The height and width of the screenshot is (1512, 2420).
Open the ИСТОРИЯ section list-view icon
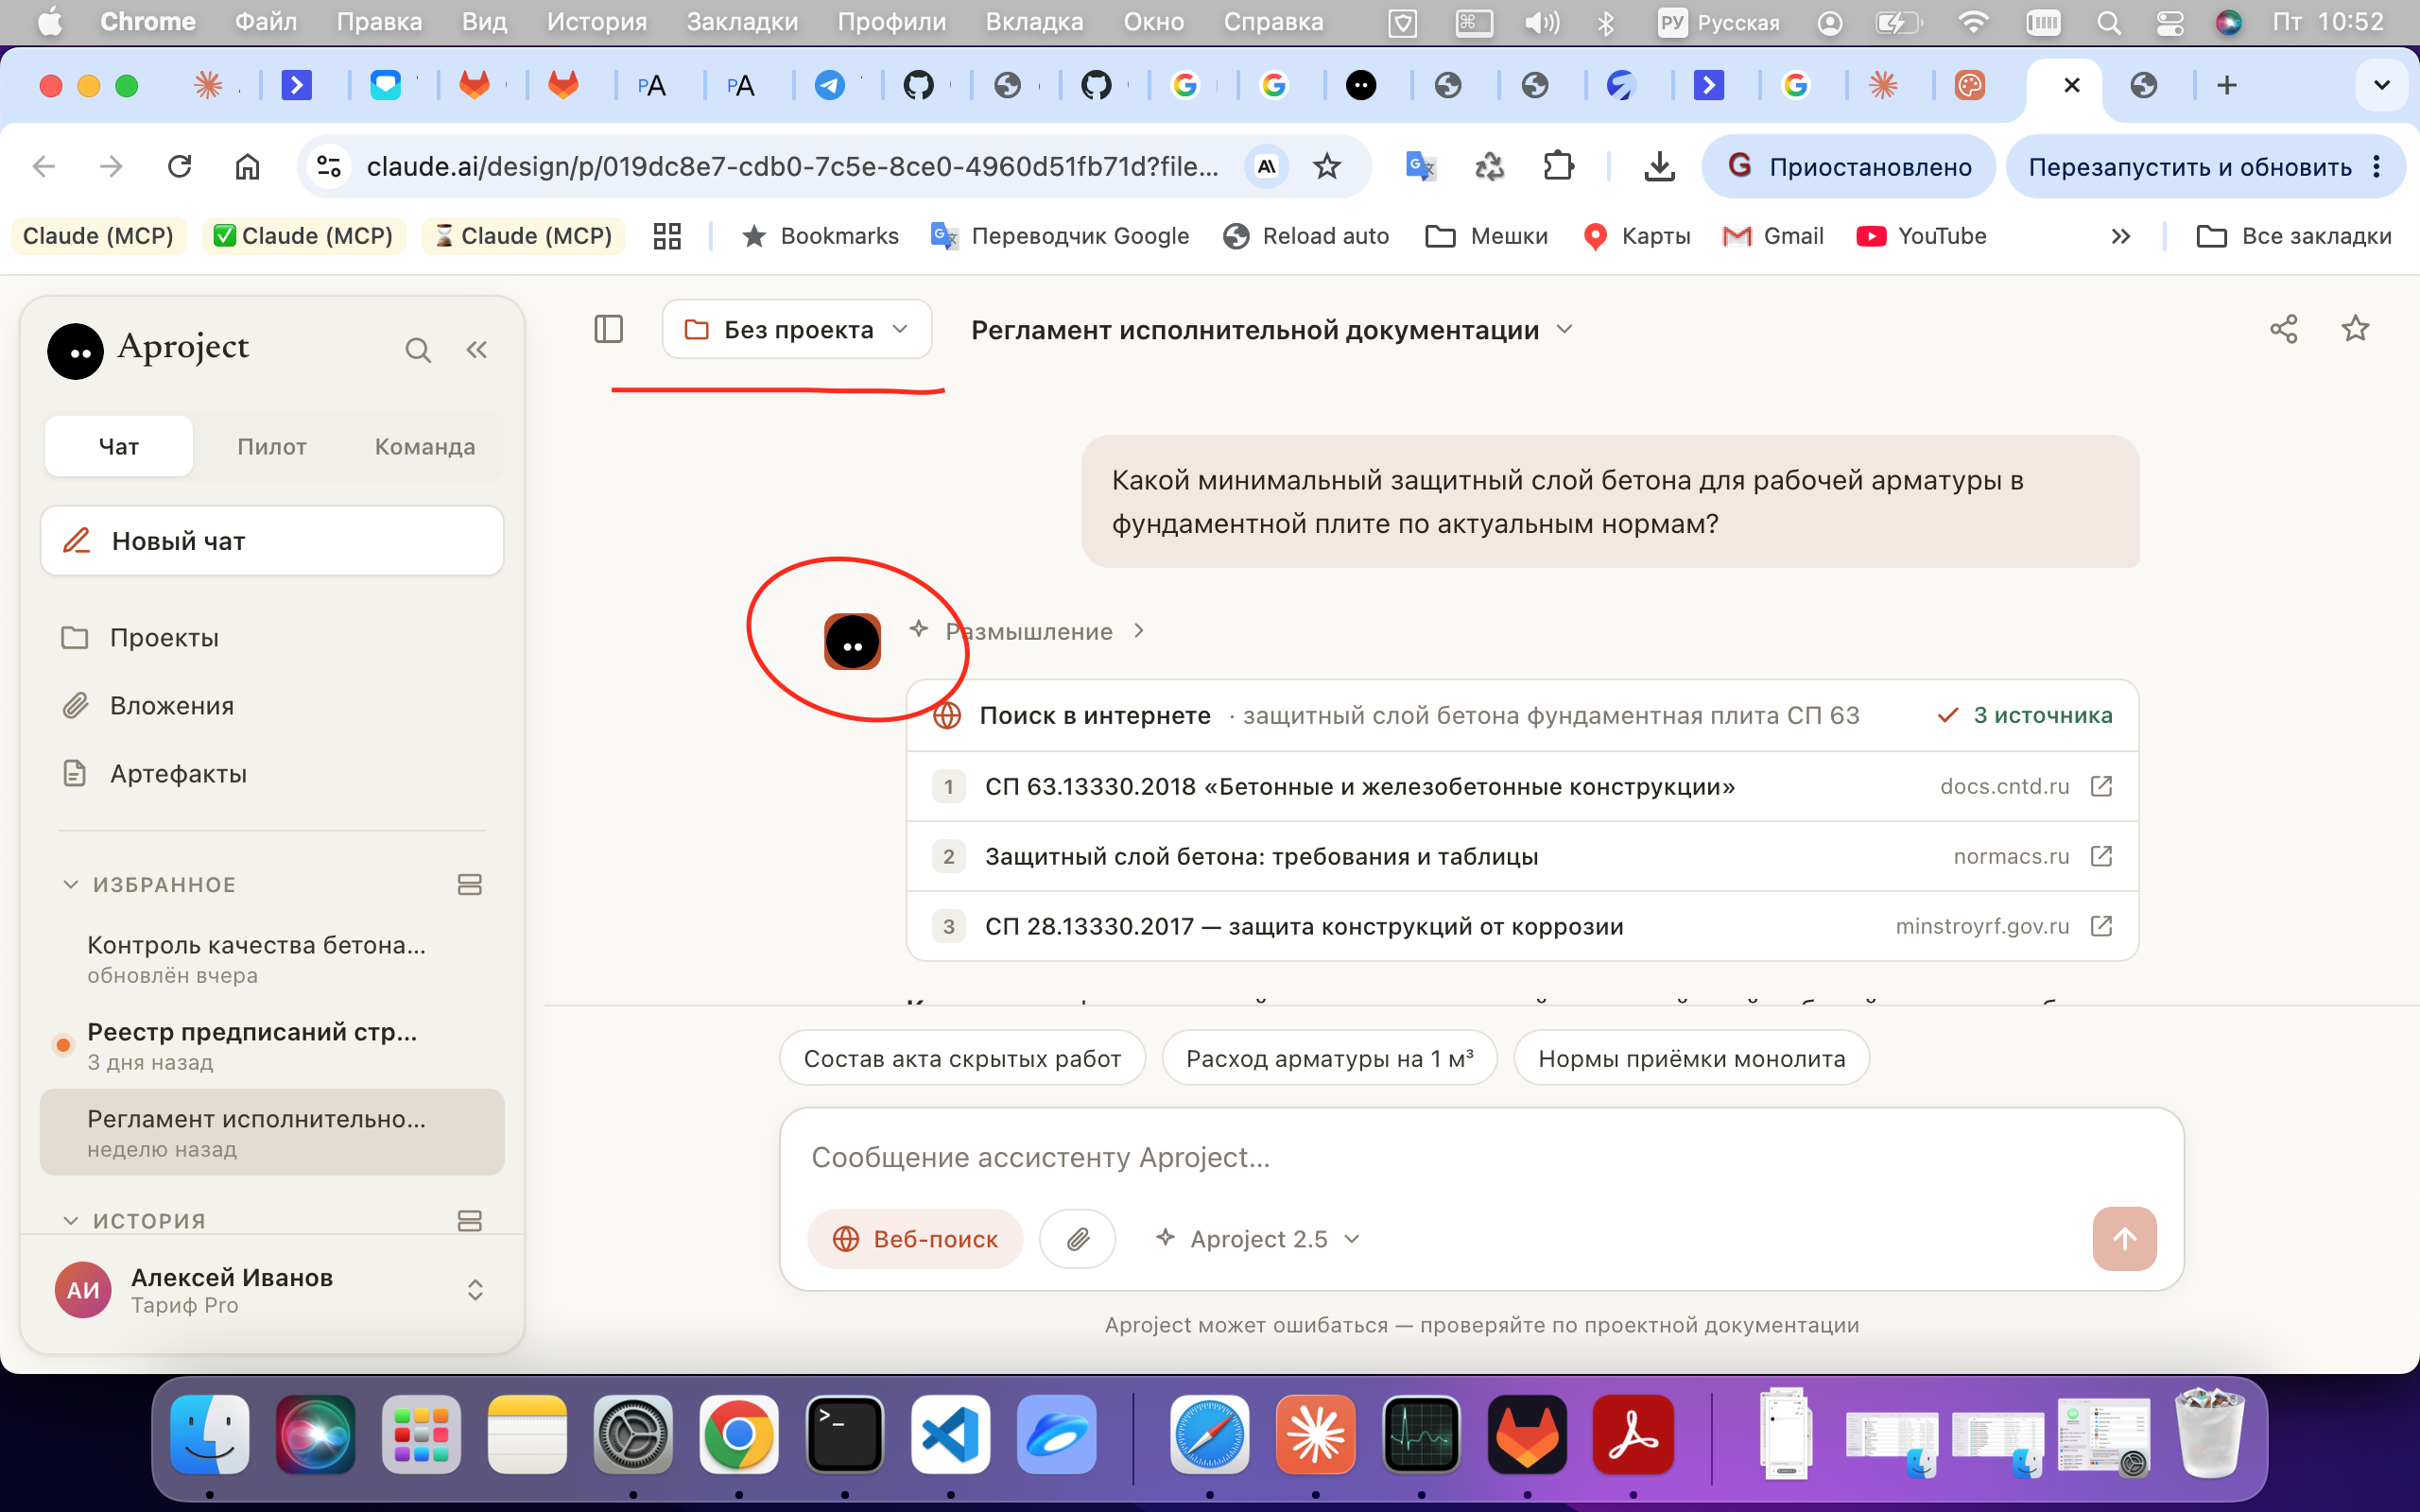pos(469,1220)
